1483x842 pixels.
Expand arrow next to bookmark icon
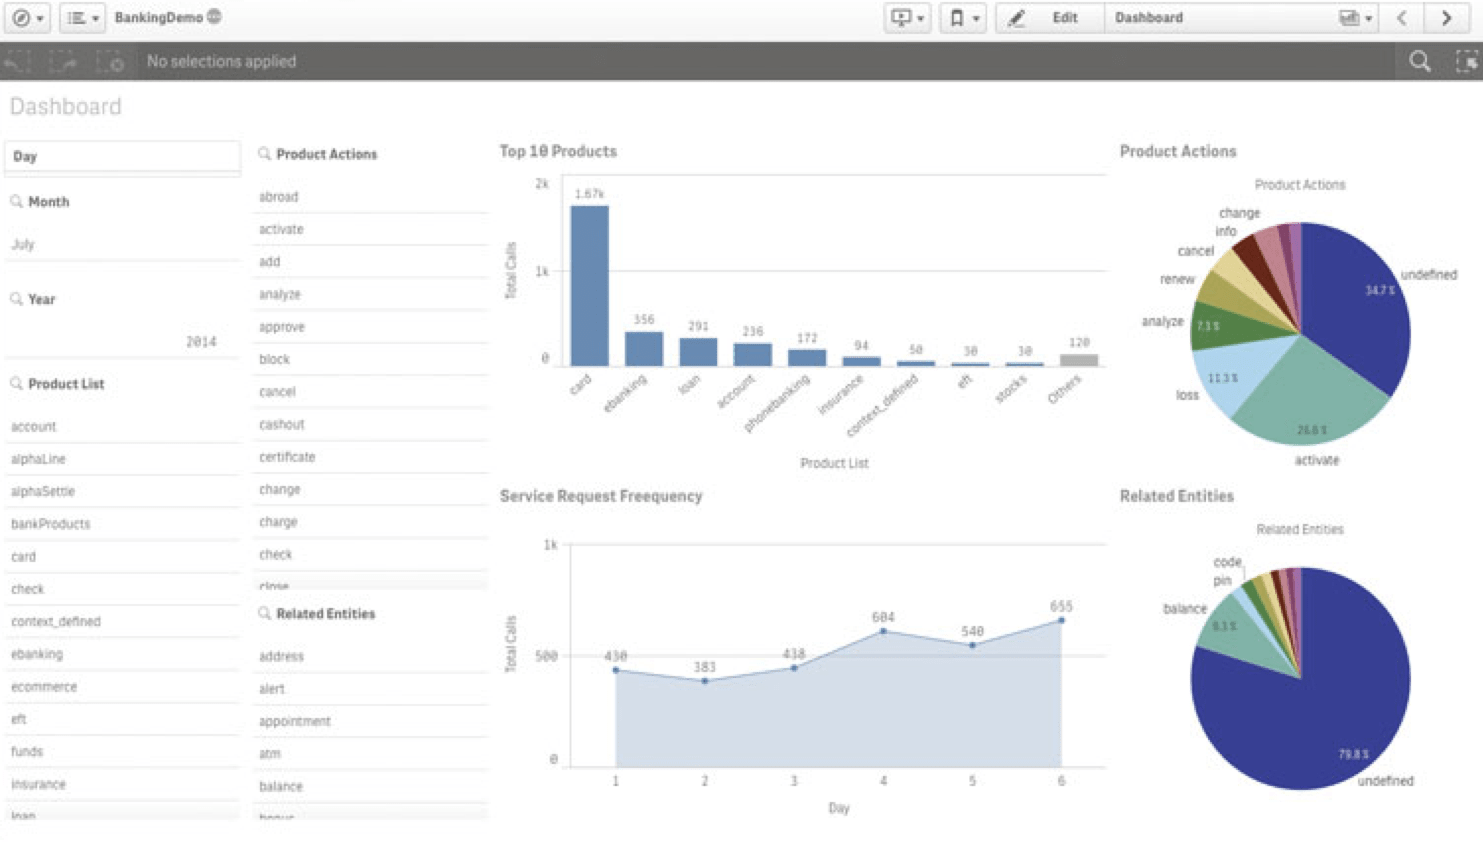[976, 19]
